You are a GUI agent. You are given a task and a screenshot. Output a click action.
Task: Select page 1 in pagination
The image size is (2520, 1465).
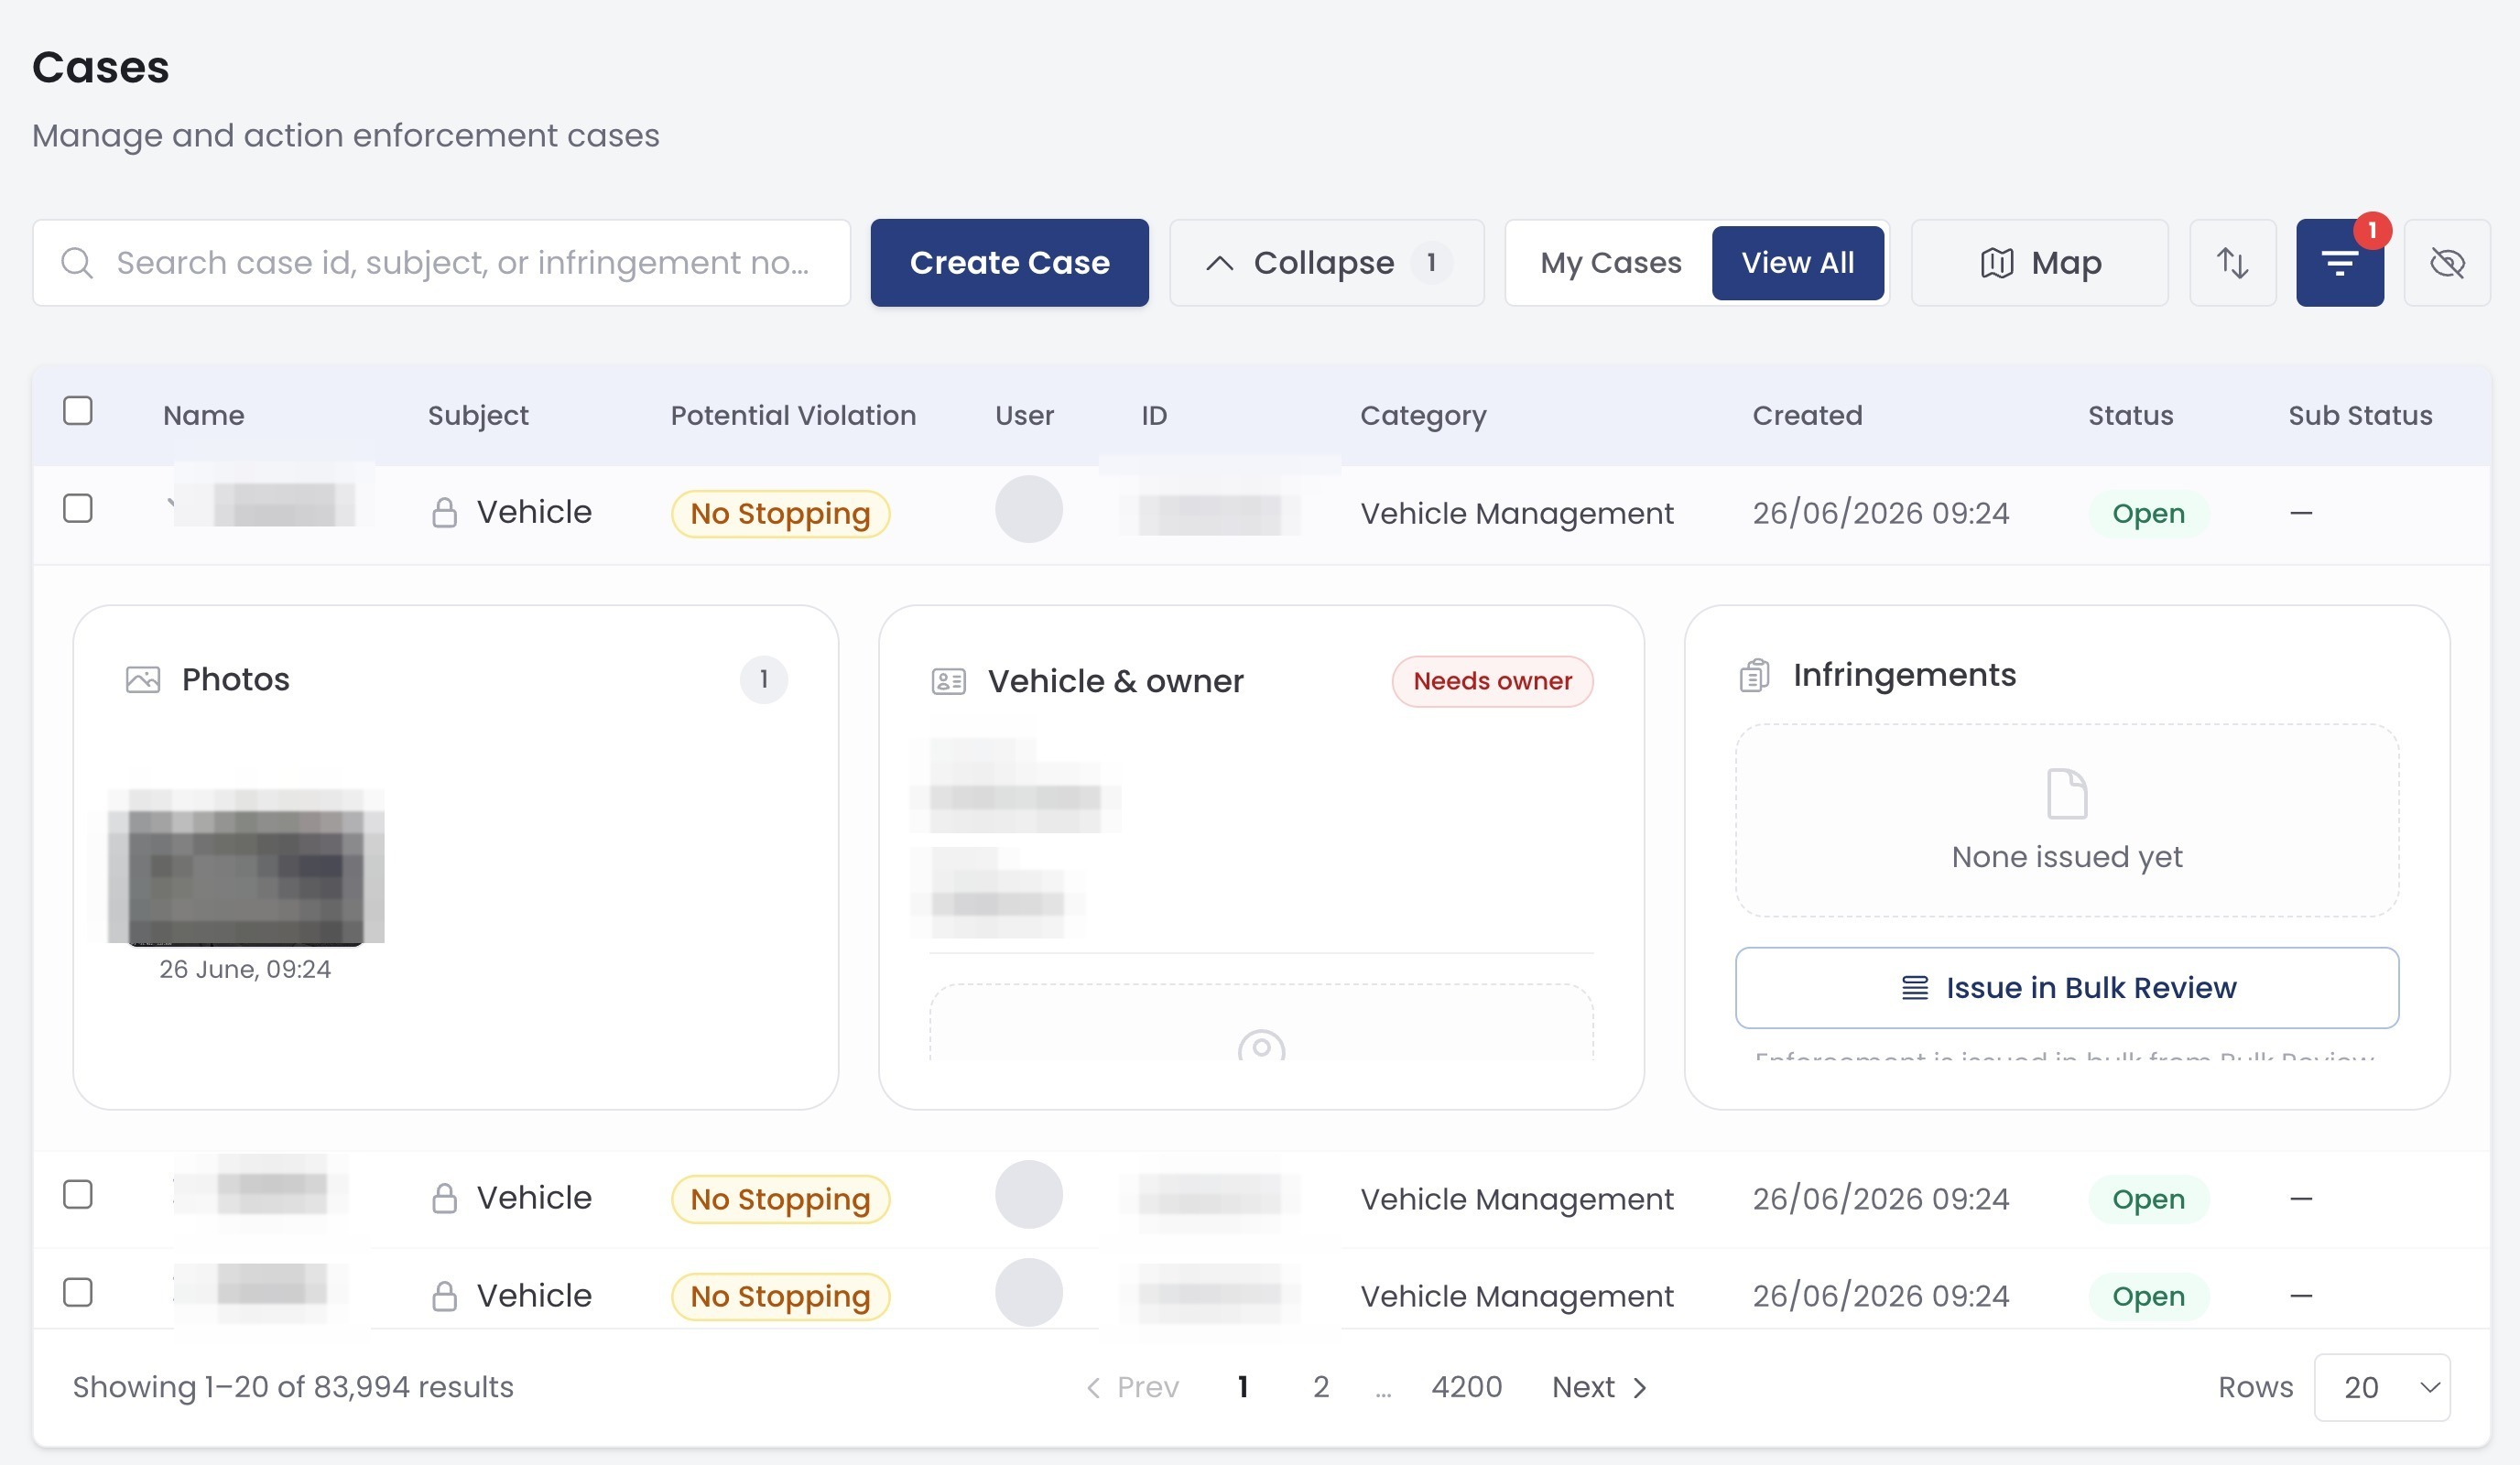point(1242,1387)
